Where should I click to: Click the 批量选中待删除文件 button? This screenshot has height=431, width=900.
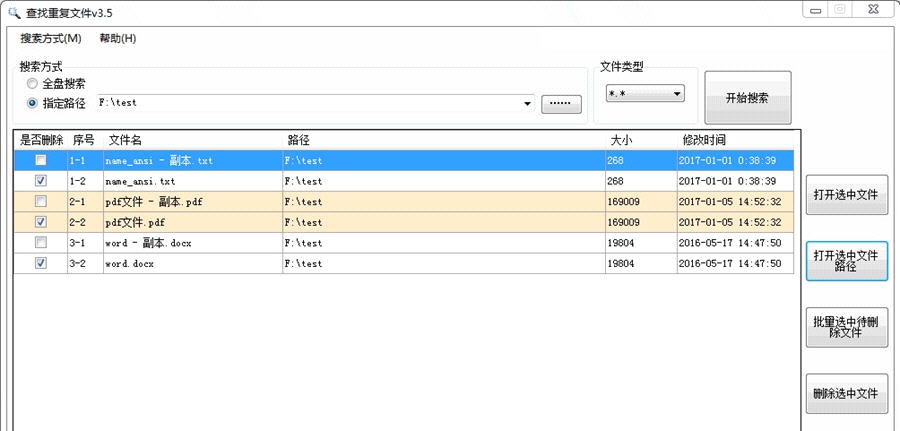click(846, 327)
